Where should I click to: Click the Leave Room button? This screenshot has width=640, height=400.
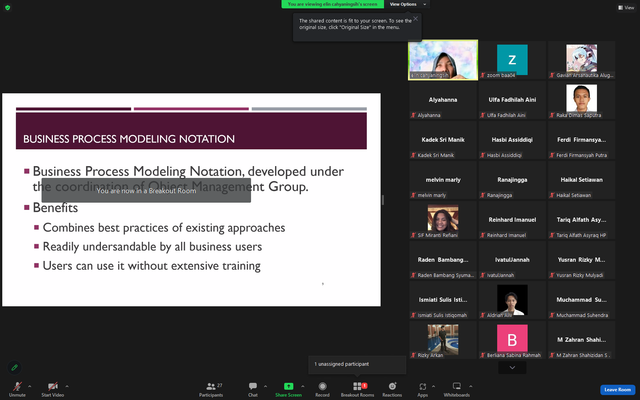tap(618, 390)
